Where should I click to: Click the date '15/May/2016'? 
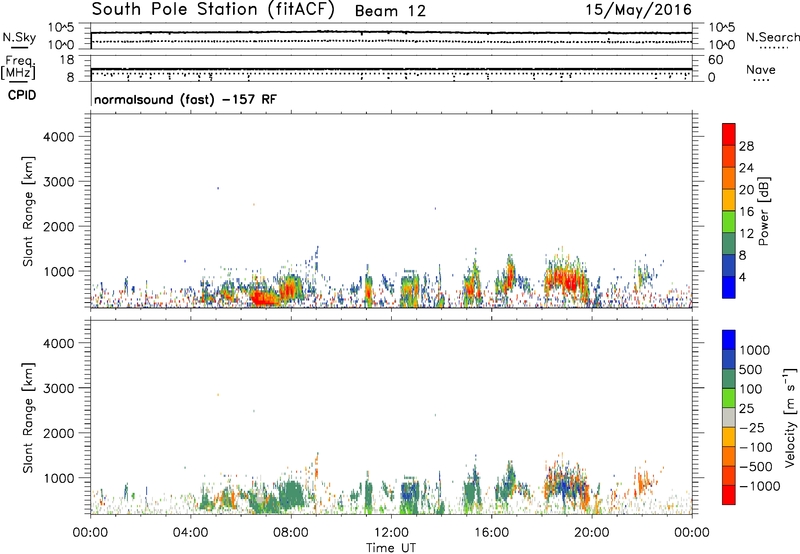(638, 10)
